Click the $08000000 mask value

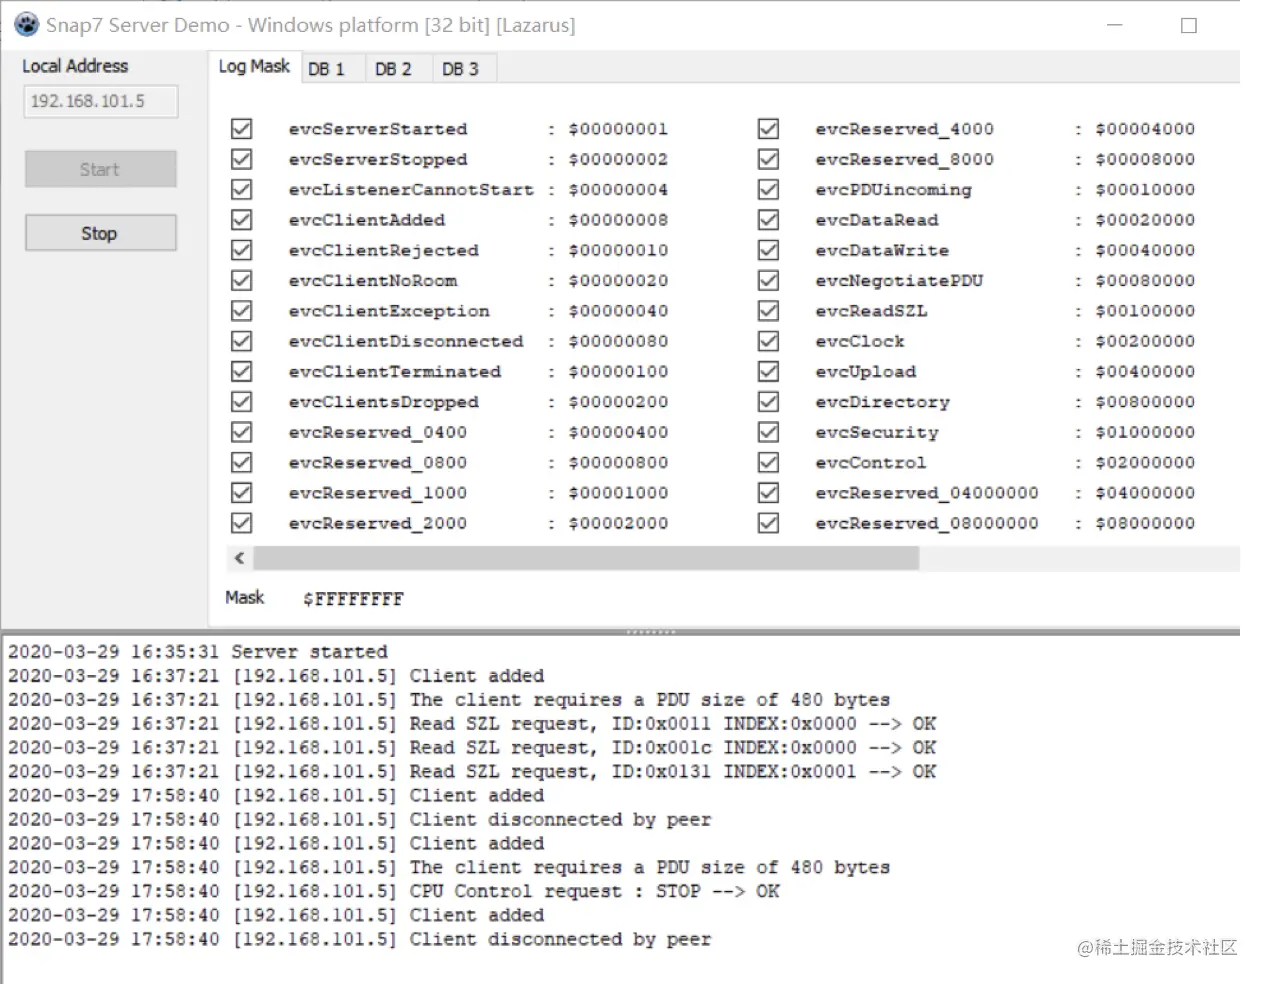point(1145,523)
